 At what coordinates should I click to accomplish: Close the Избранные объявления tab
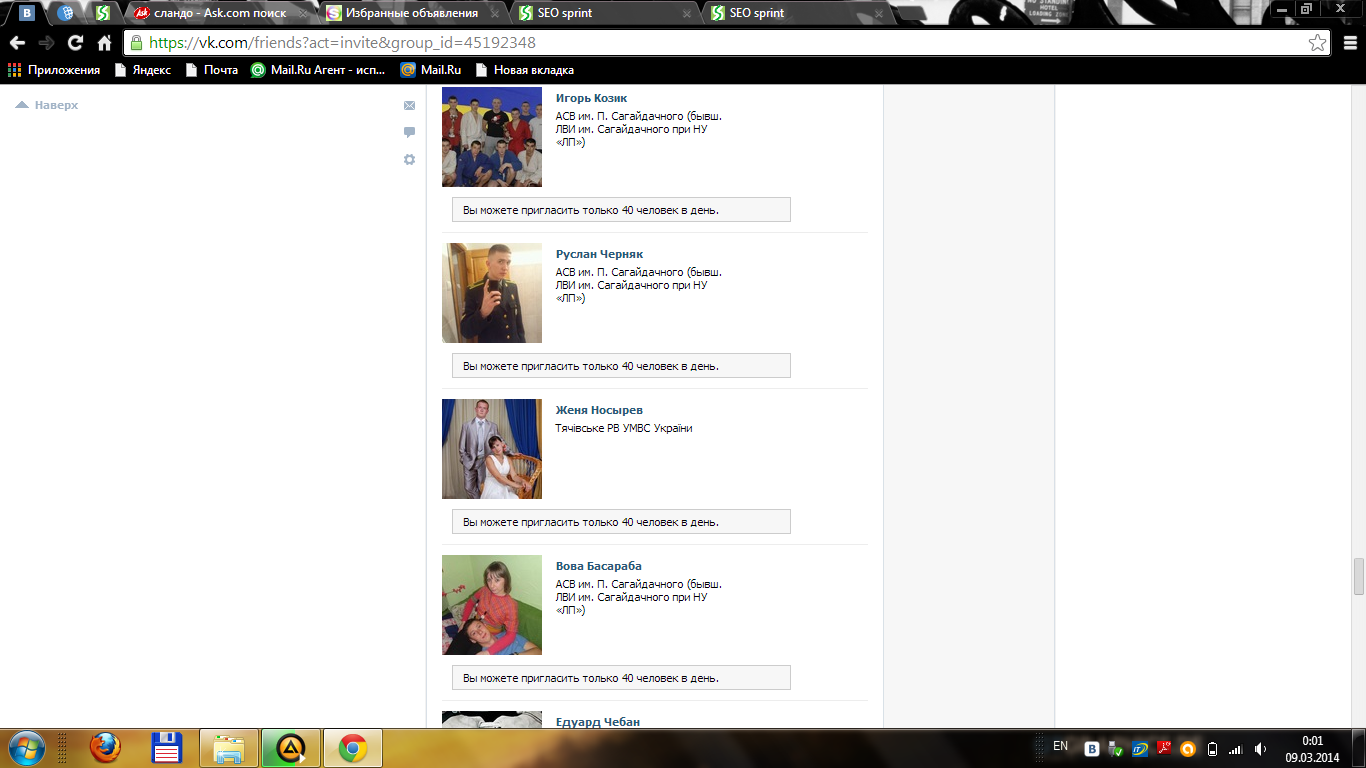point(494,14)
